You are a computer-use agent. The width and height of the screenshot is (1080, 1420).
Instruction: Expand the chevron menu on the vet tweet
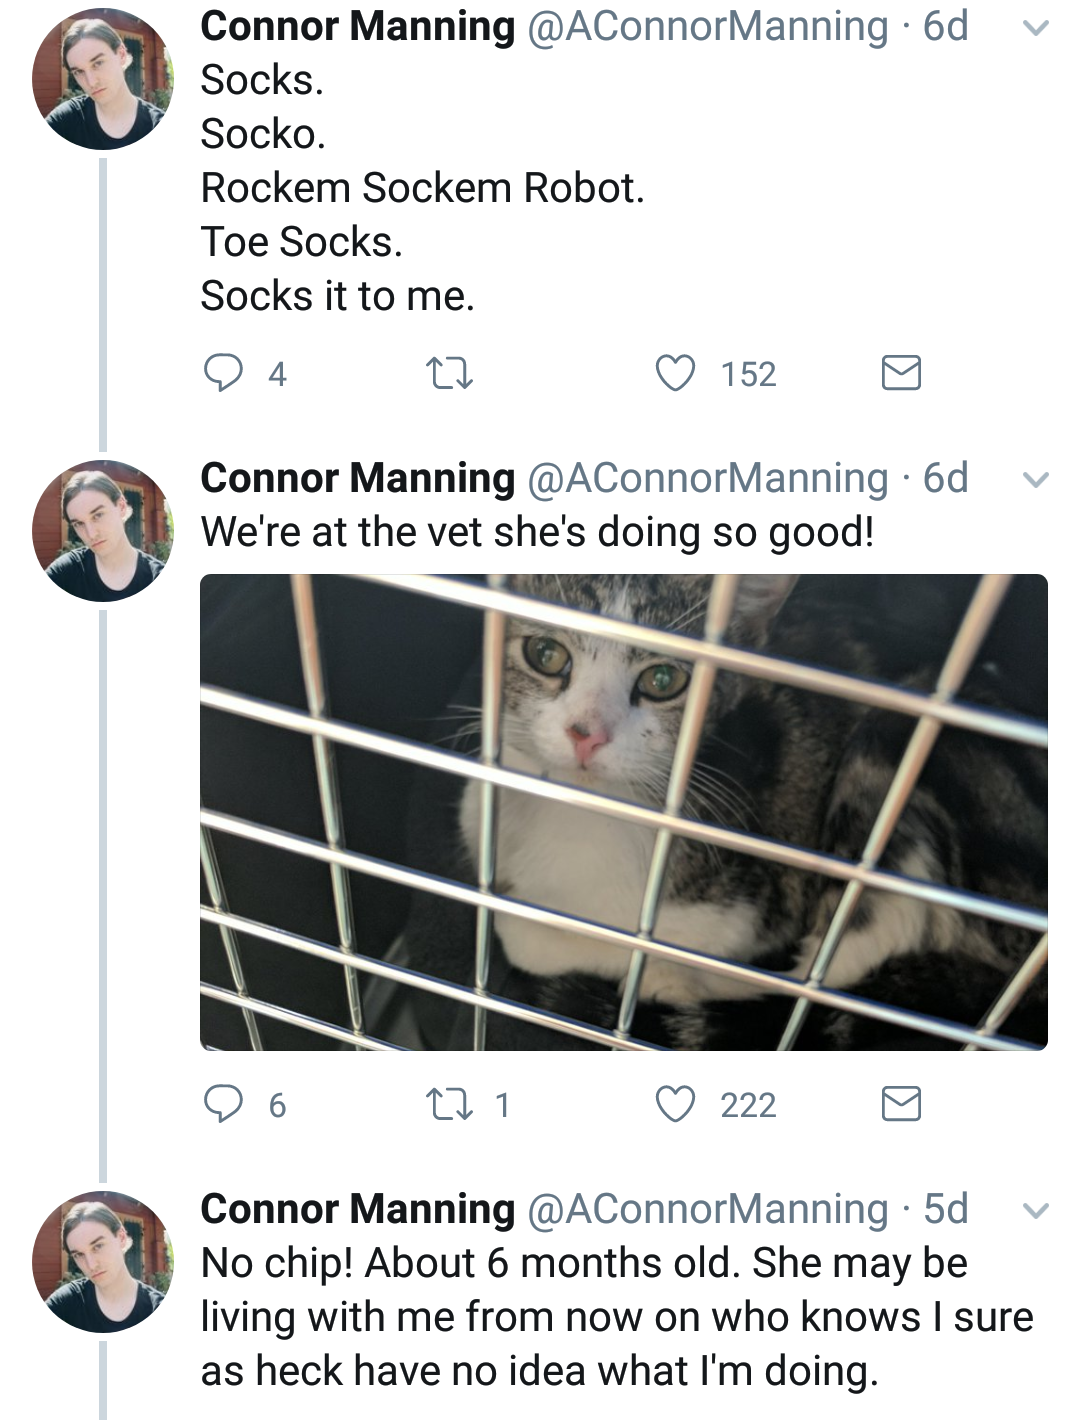click(1036, 480)
